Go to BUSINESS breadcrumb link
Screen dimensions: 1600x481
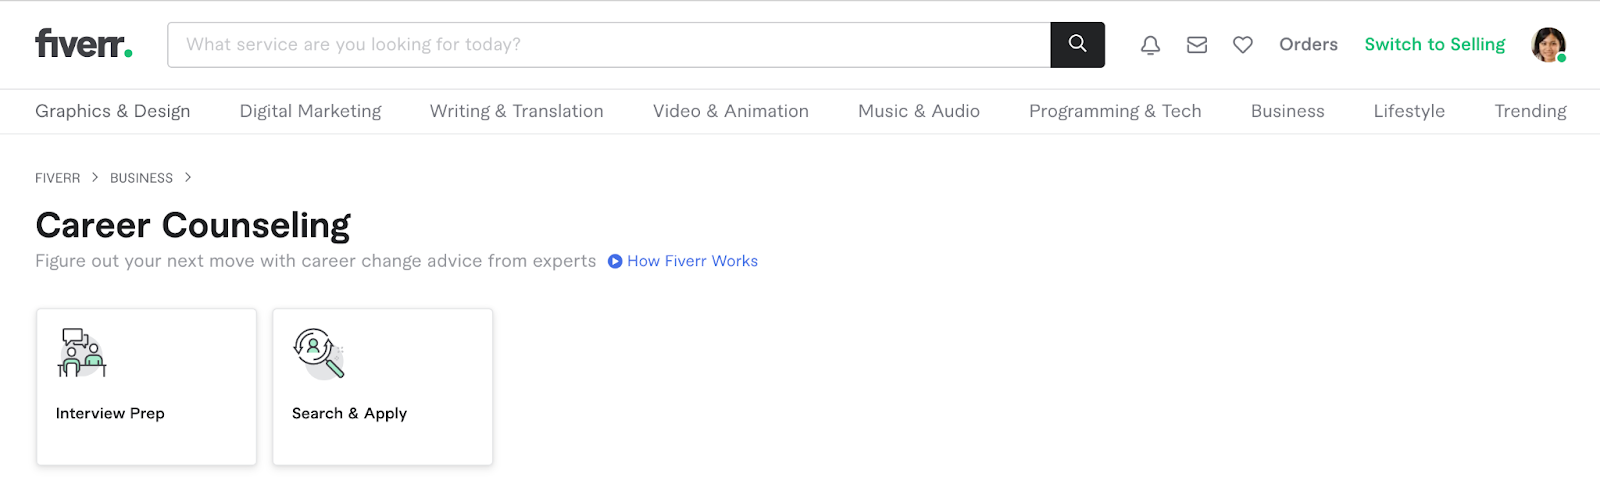[x=141, y=178]
